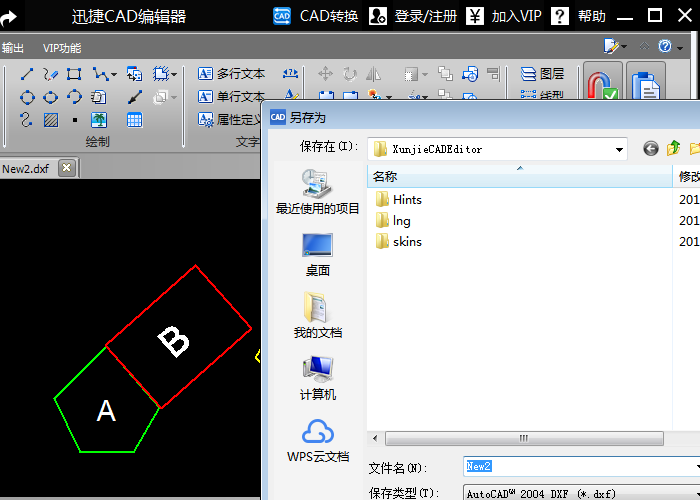Select the Ellipse drawing tool
This screenshot has width=700, height=500.
(50, 97)
